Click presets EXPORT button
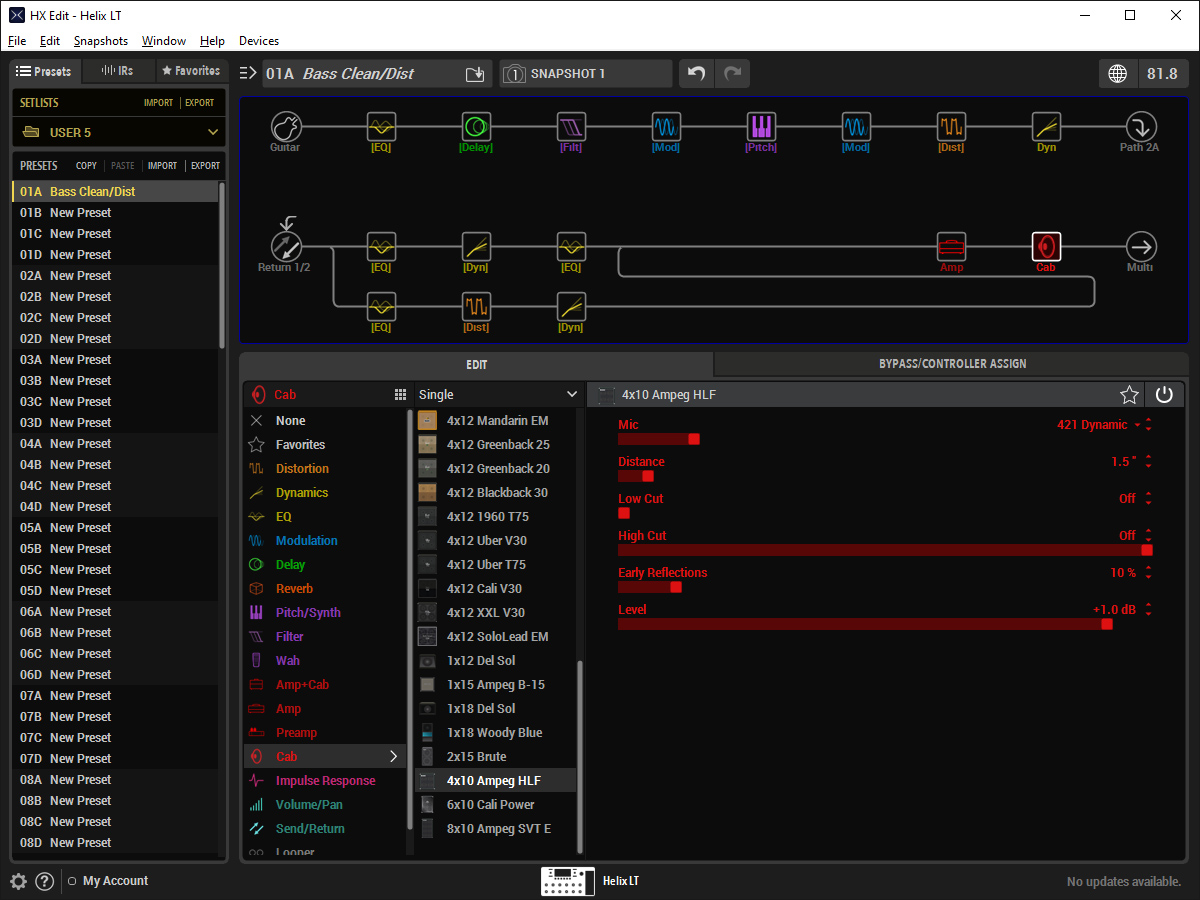 pos(206,166)
